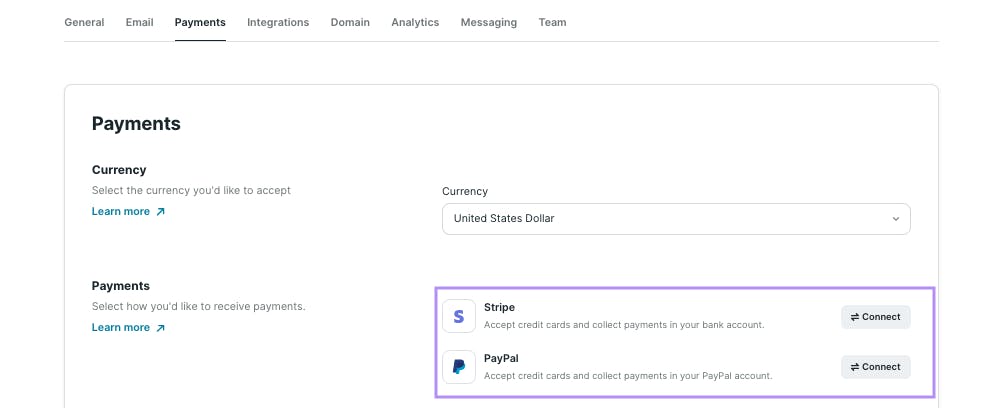This screenshot has width=982, height=408.
Task: Click the PayPal provider name
Action: point(501,358)
